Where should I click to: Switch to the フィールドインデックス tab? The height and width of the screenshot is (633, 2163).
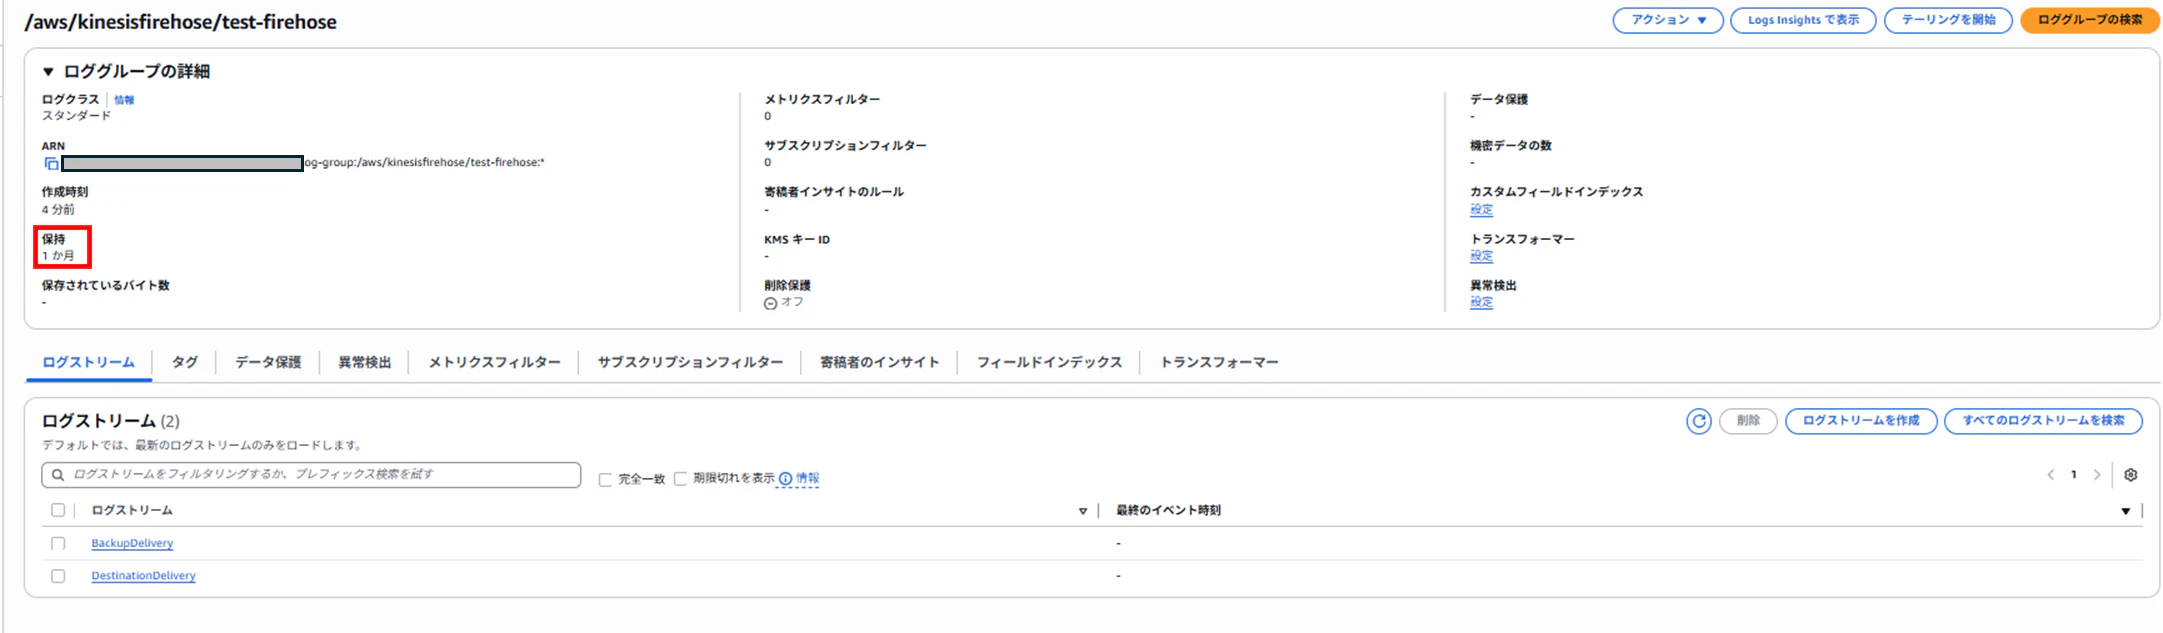click(1050, 362)
